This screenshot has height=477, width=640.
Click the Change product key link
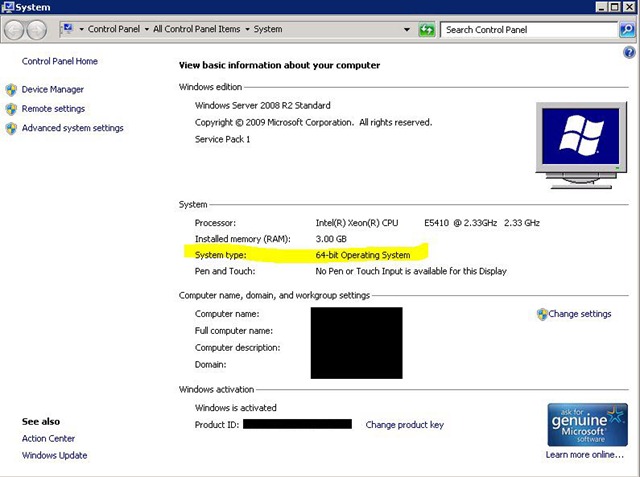404,425
